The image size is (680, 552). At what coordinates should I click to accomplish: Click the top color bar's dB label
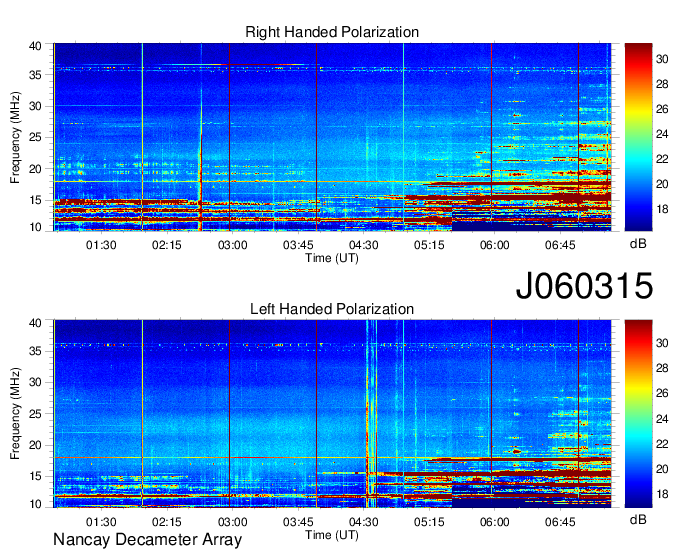(x=638, y=244)
